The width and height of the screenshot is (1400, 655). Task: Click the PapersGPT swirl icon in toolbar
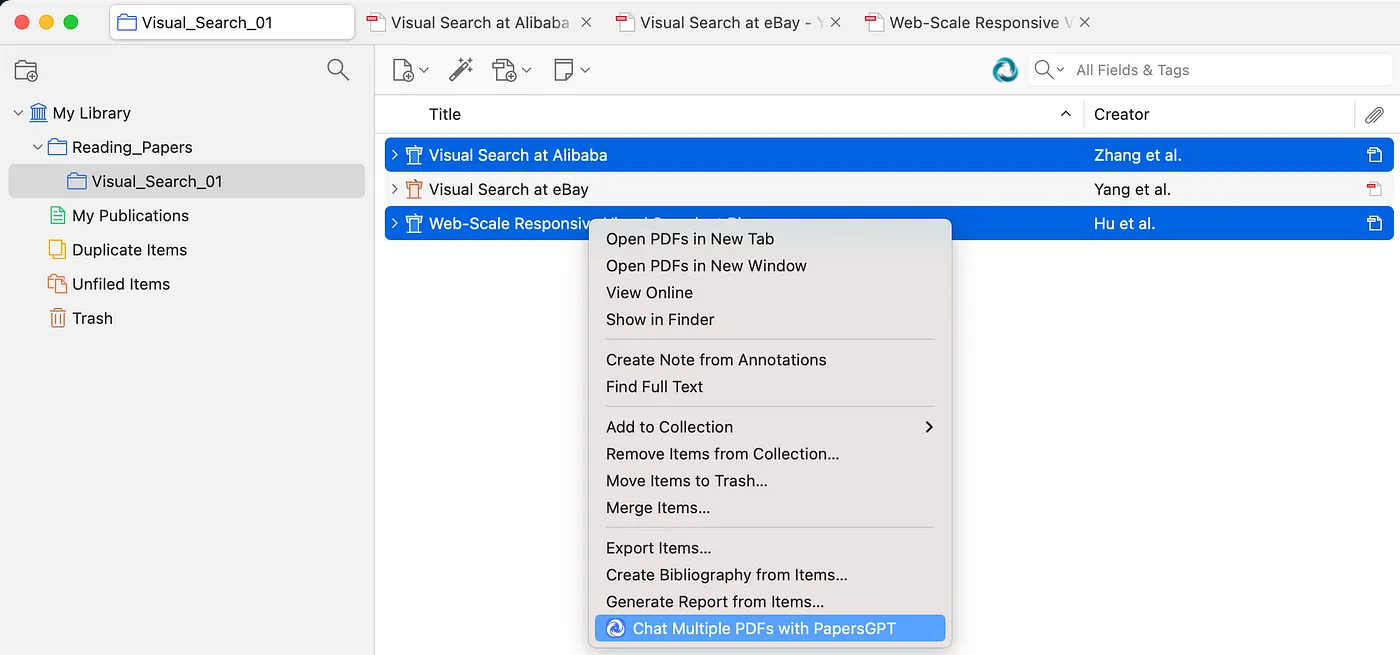[1005, 70]
